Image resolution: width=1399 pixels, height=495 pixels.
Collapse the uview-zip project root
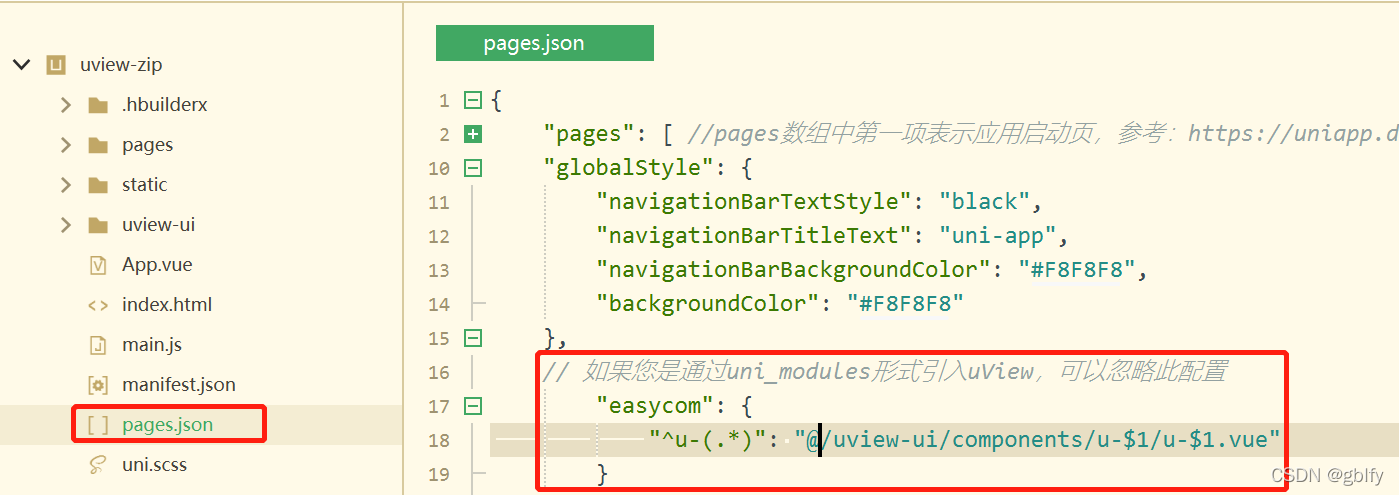click(x=21, y=65)
